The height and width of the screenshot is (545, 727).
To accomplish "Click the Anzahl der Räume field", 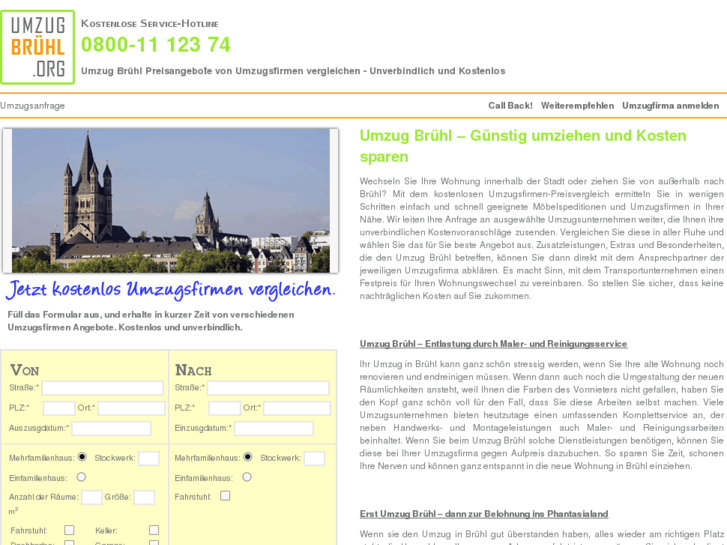I will [x=92, y=498].
